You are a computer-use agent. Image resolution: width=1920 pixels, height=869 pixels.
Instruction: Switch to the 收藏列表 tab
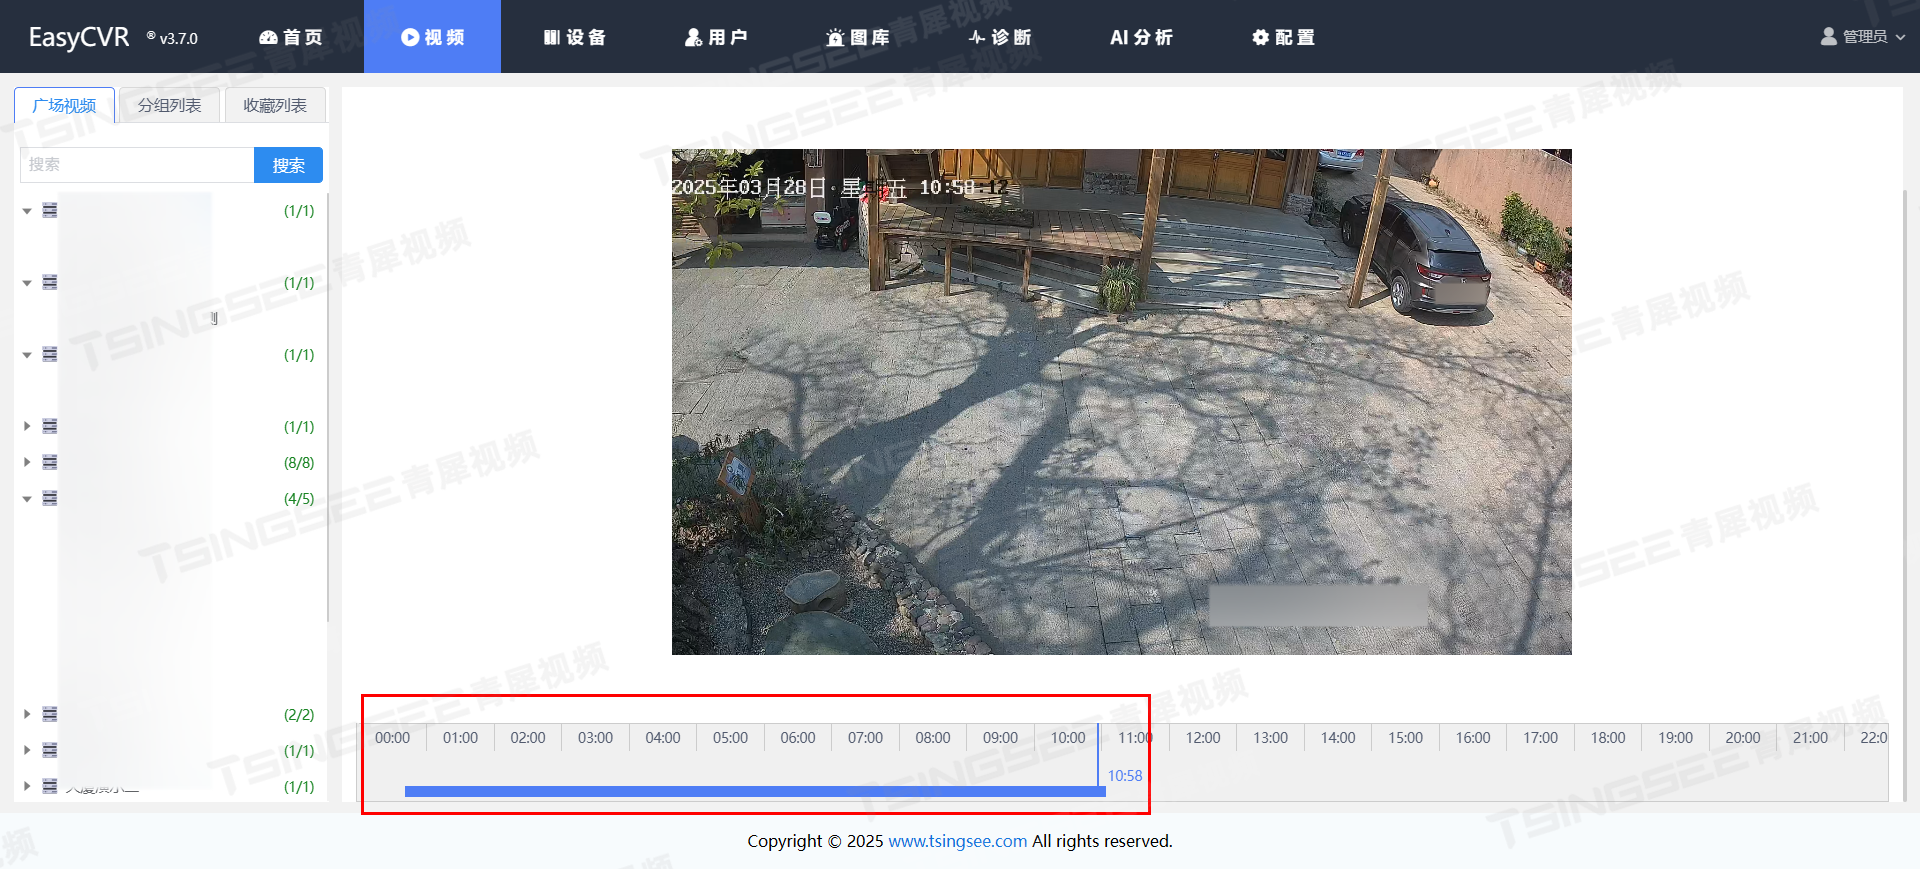click(275, 105)
